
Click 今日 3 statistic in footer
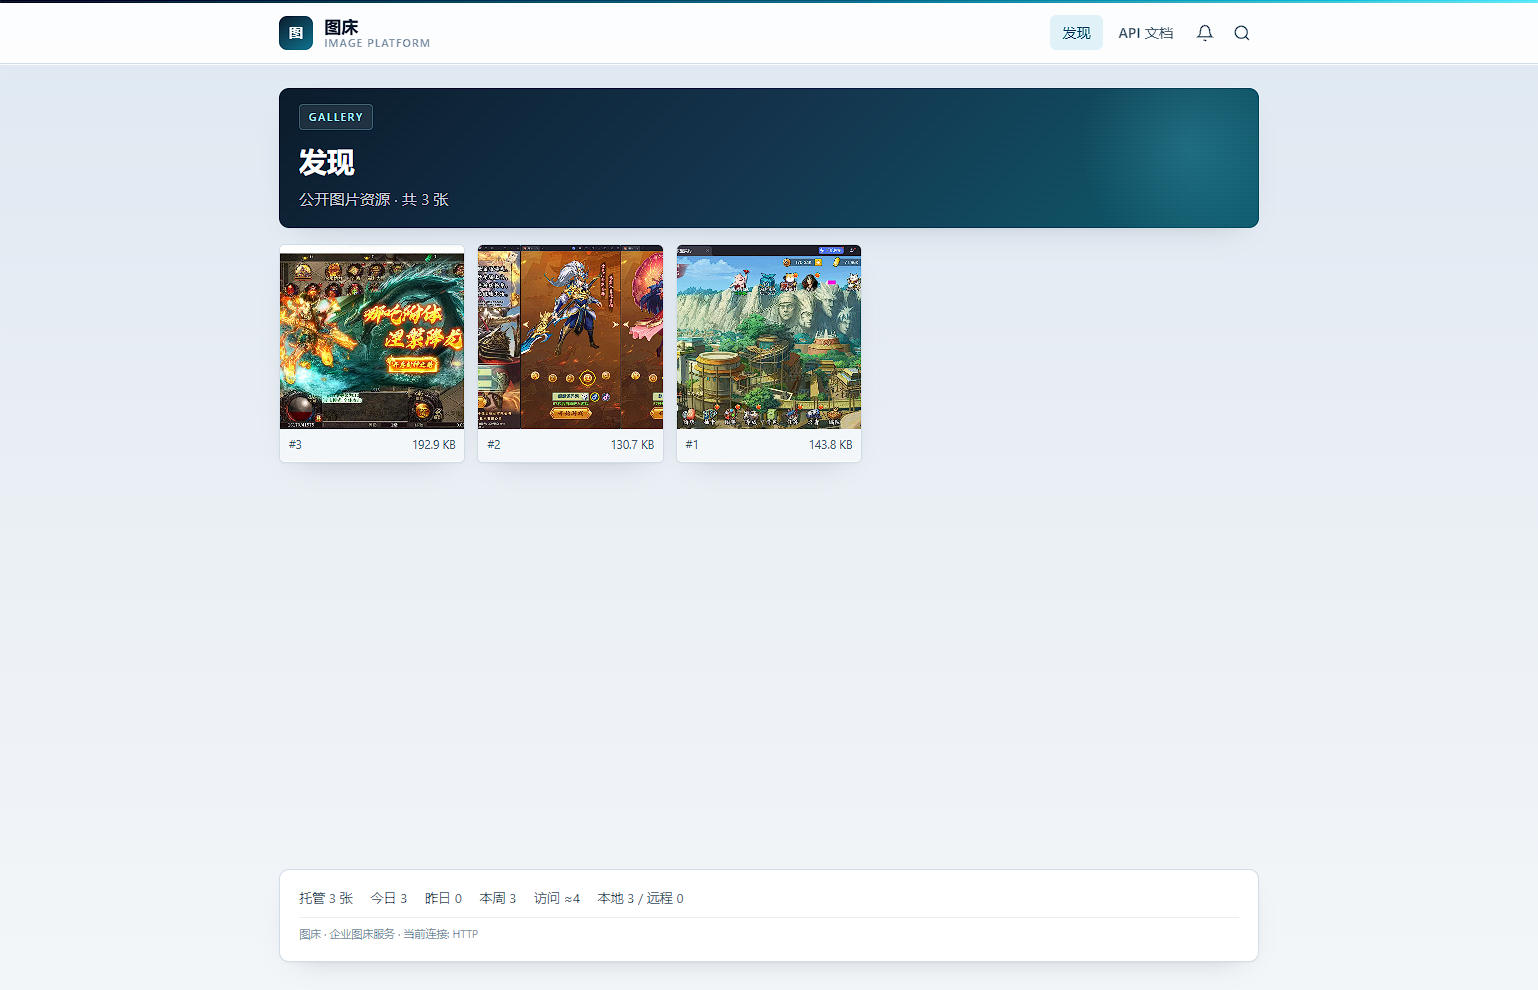point(389,898)
